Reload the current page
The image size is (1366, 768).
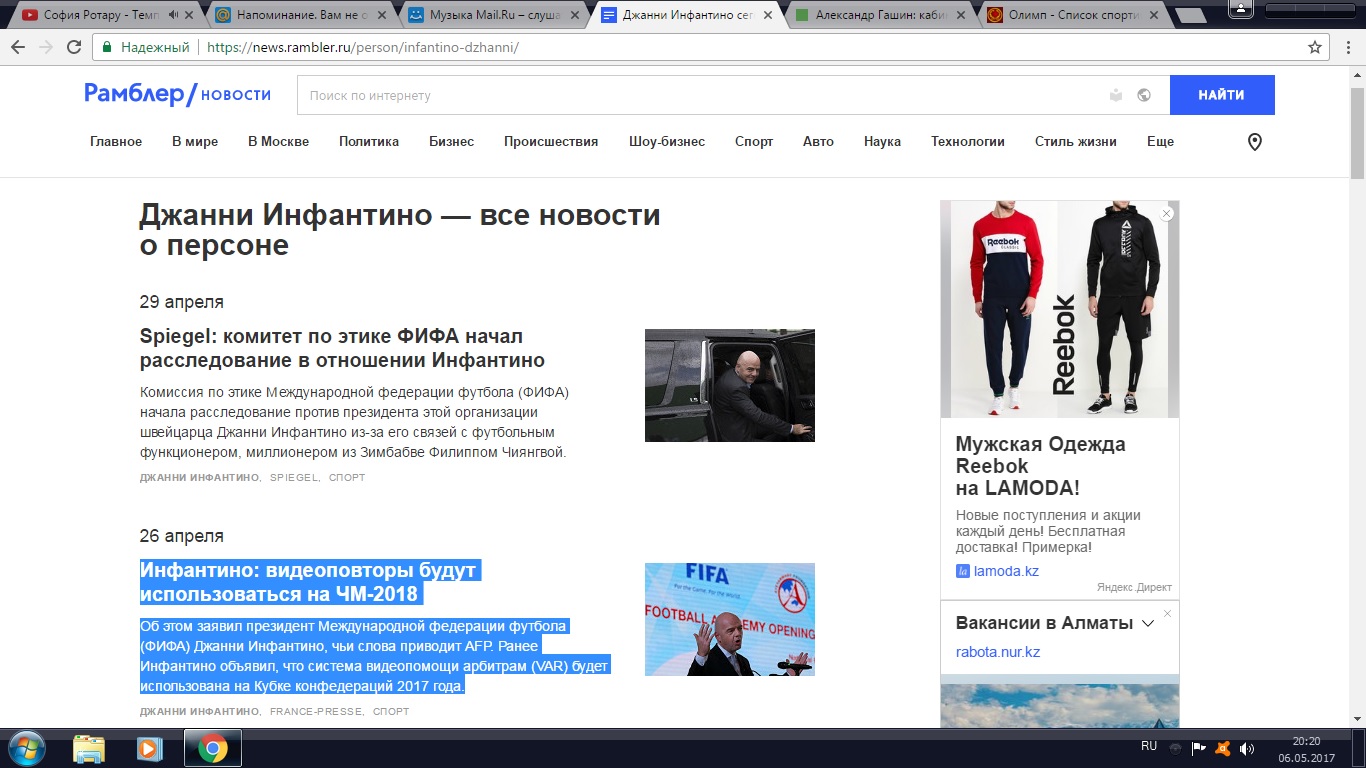pyautogui.click(x=74, y=47)
